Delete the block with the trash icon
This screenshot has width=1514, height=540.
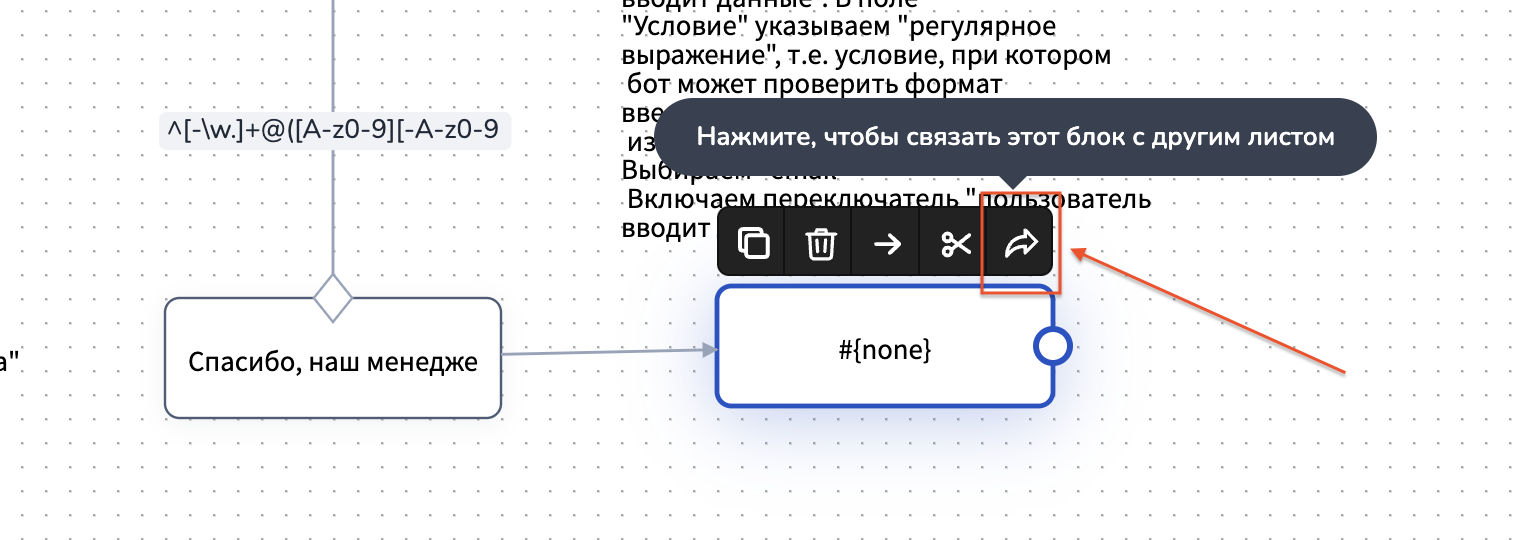pos(820,243)
